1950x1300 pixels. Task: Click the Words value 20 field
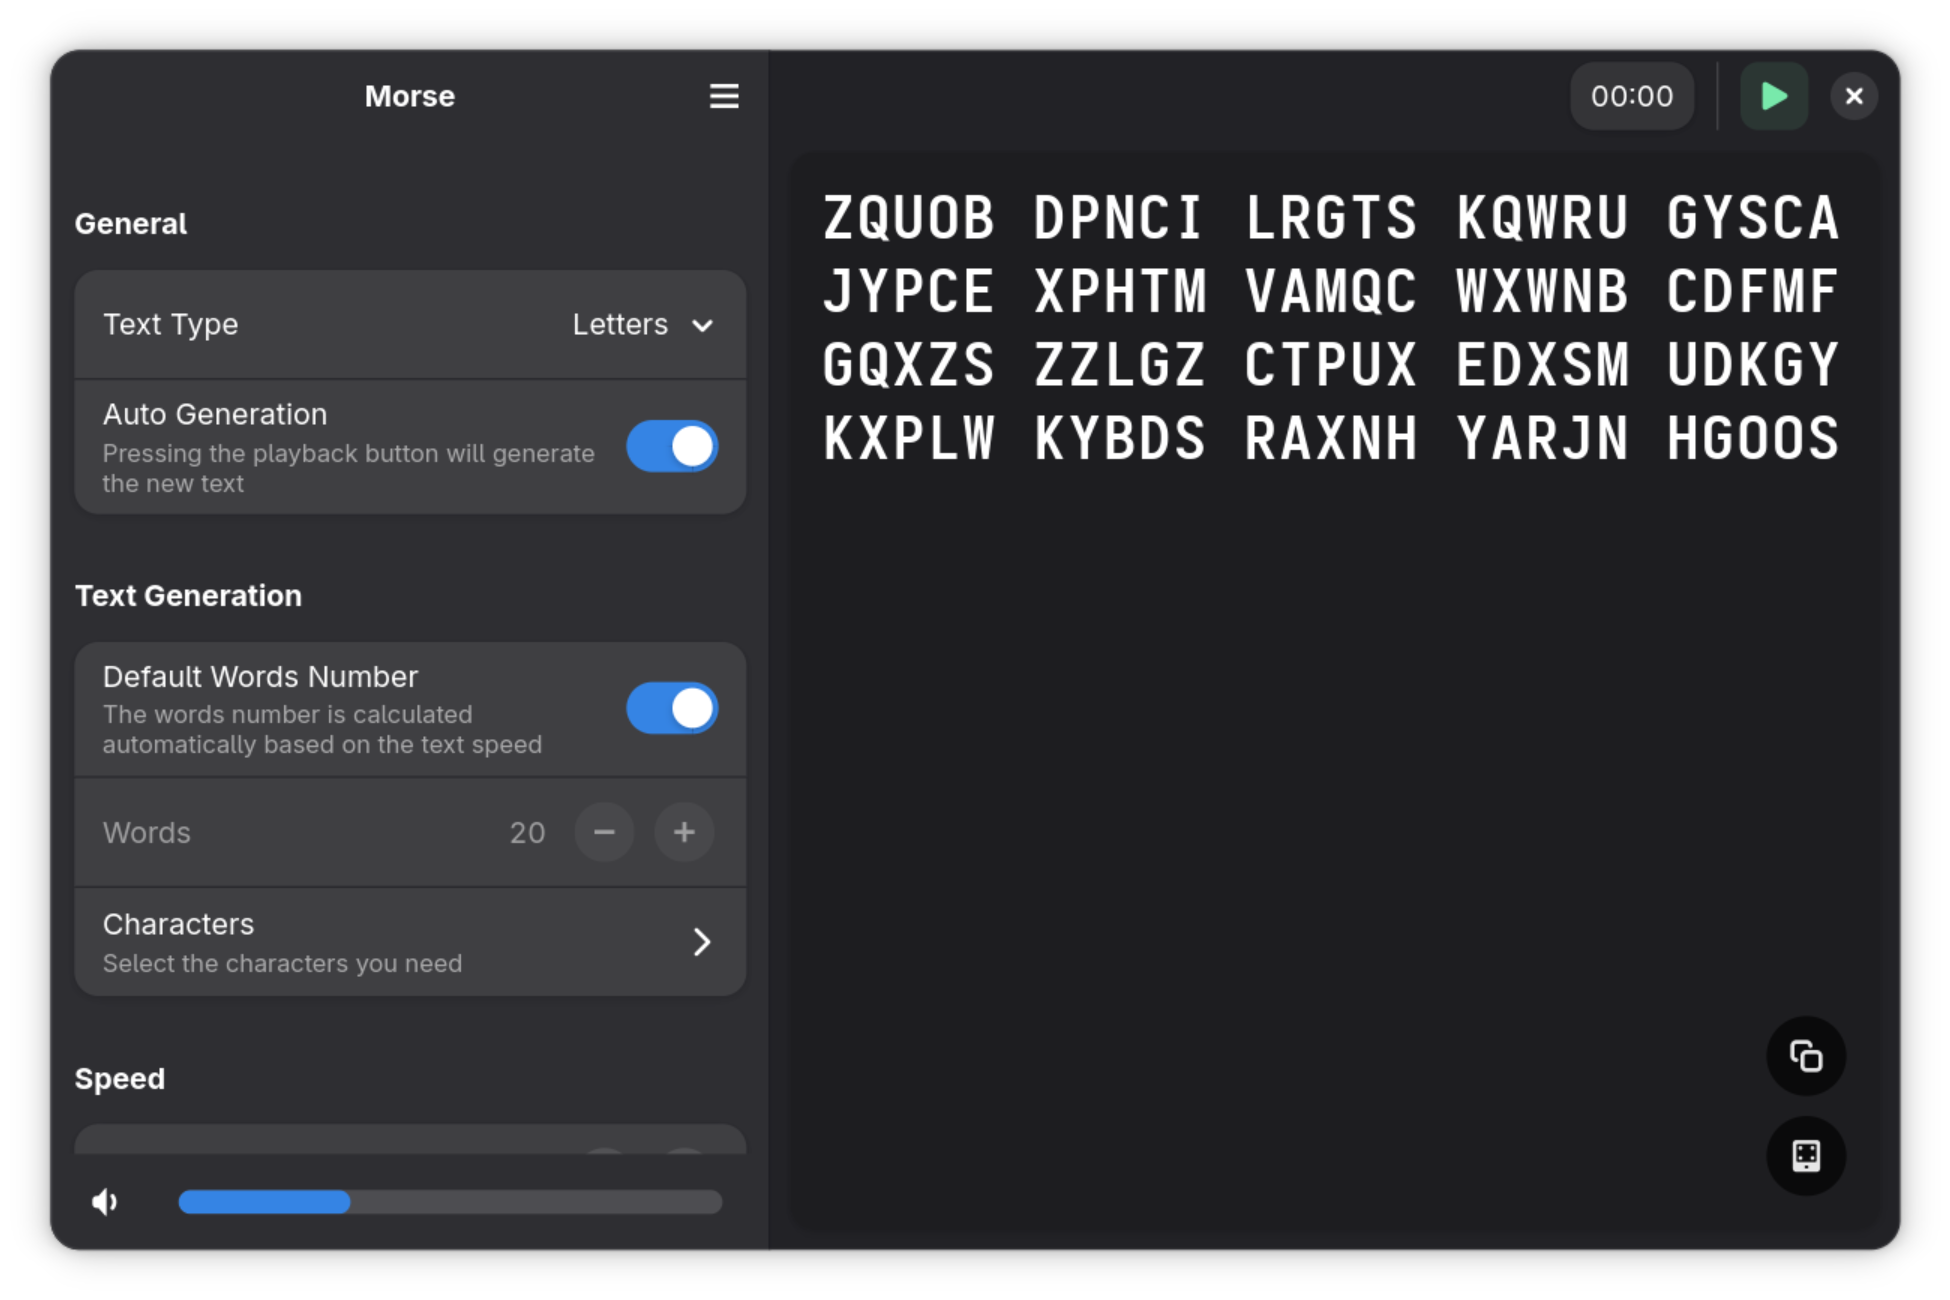(x=527, y=832)
